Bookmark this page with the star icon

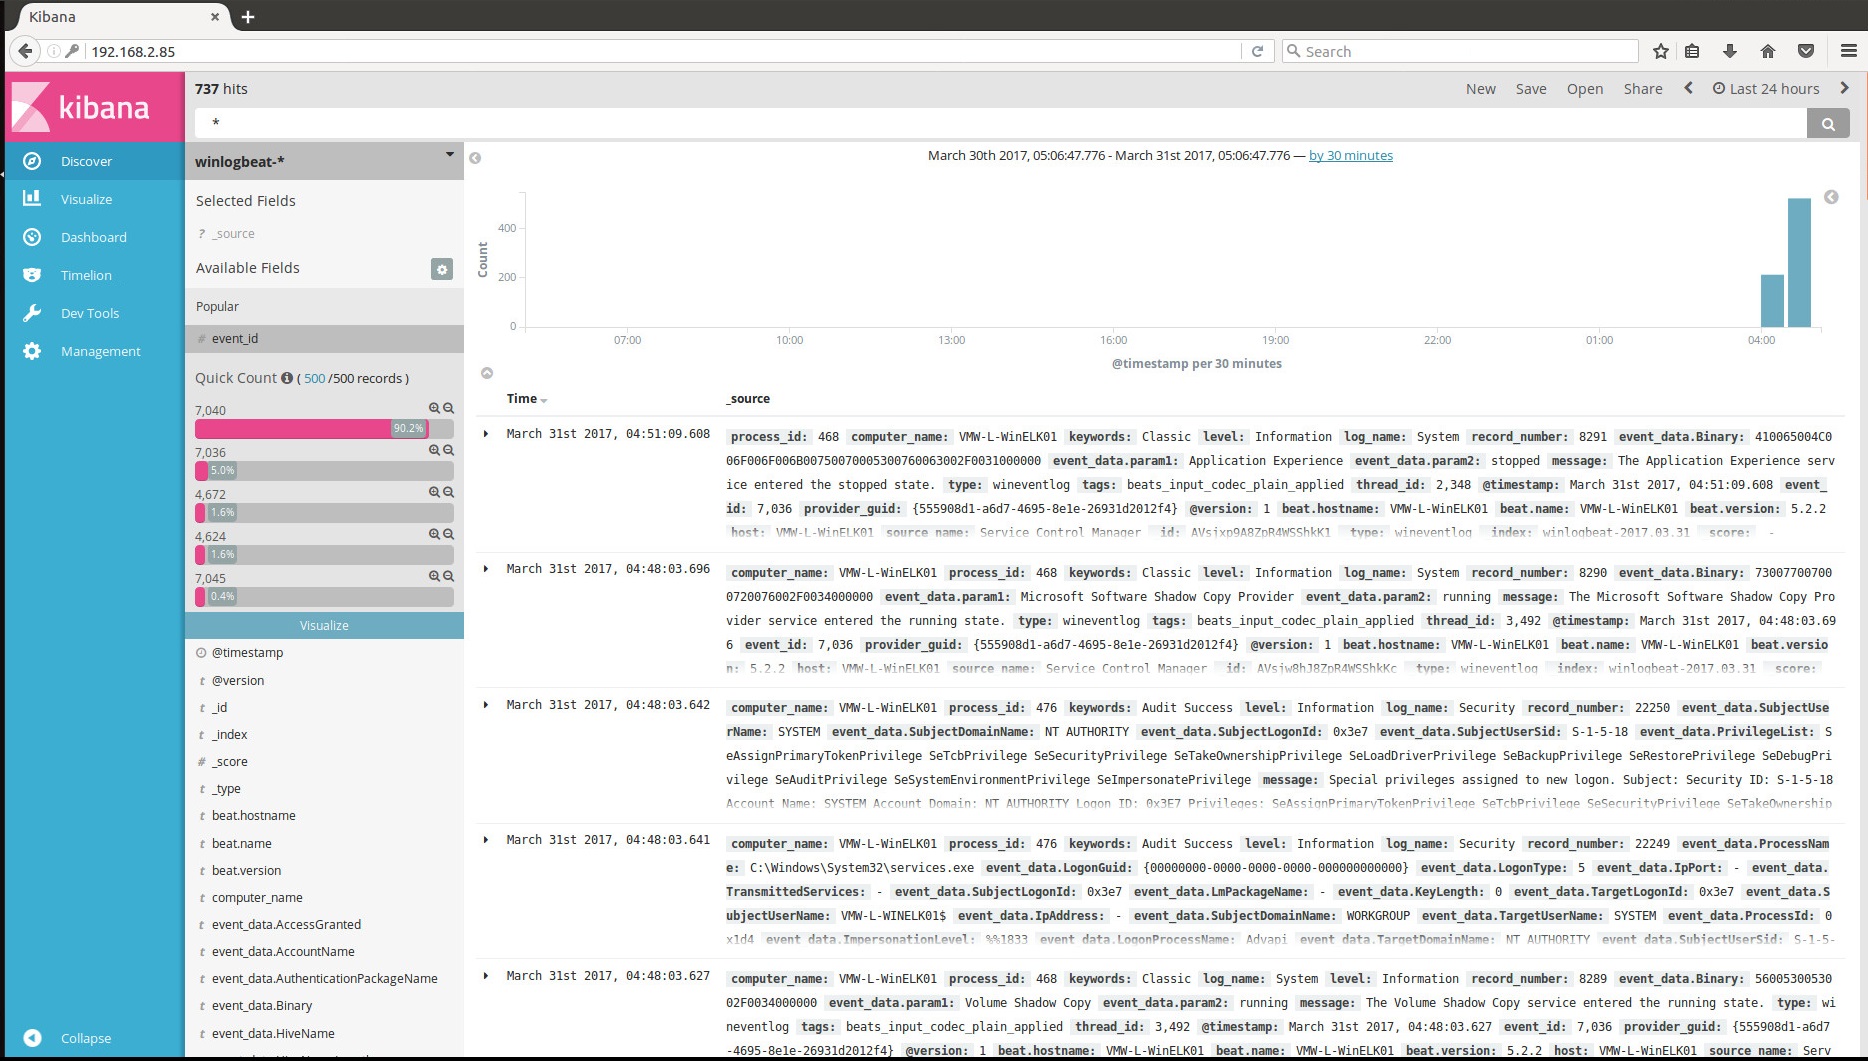click(1661, 51)
